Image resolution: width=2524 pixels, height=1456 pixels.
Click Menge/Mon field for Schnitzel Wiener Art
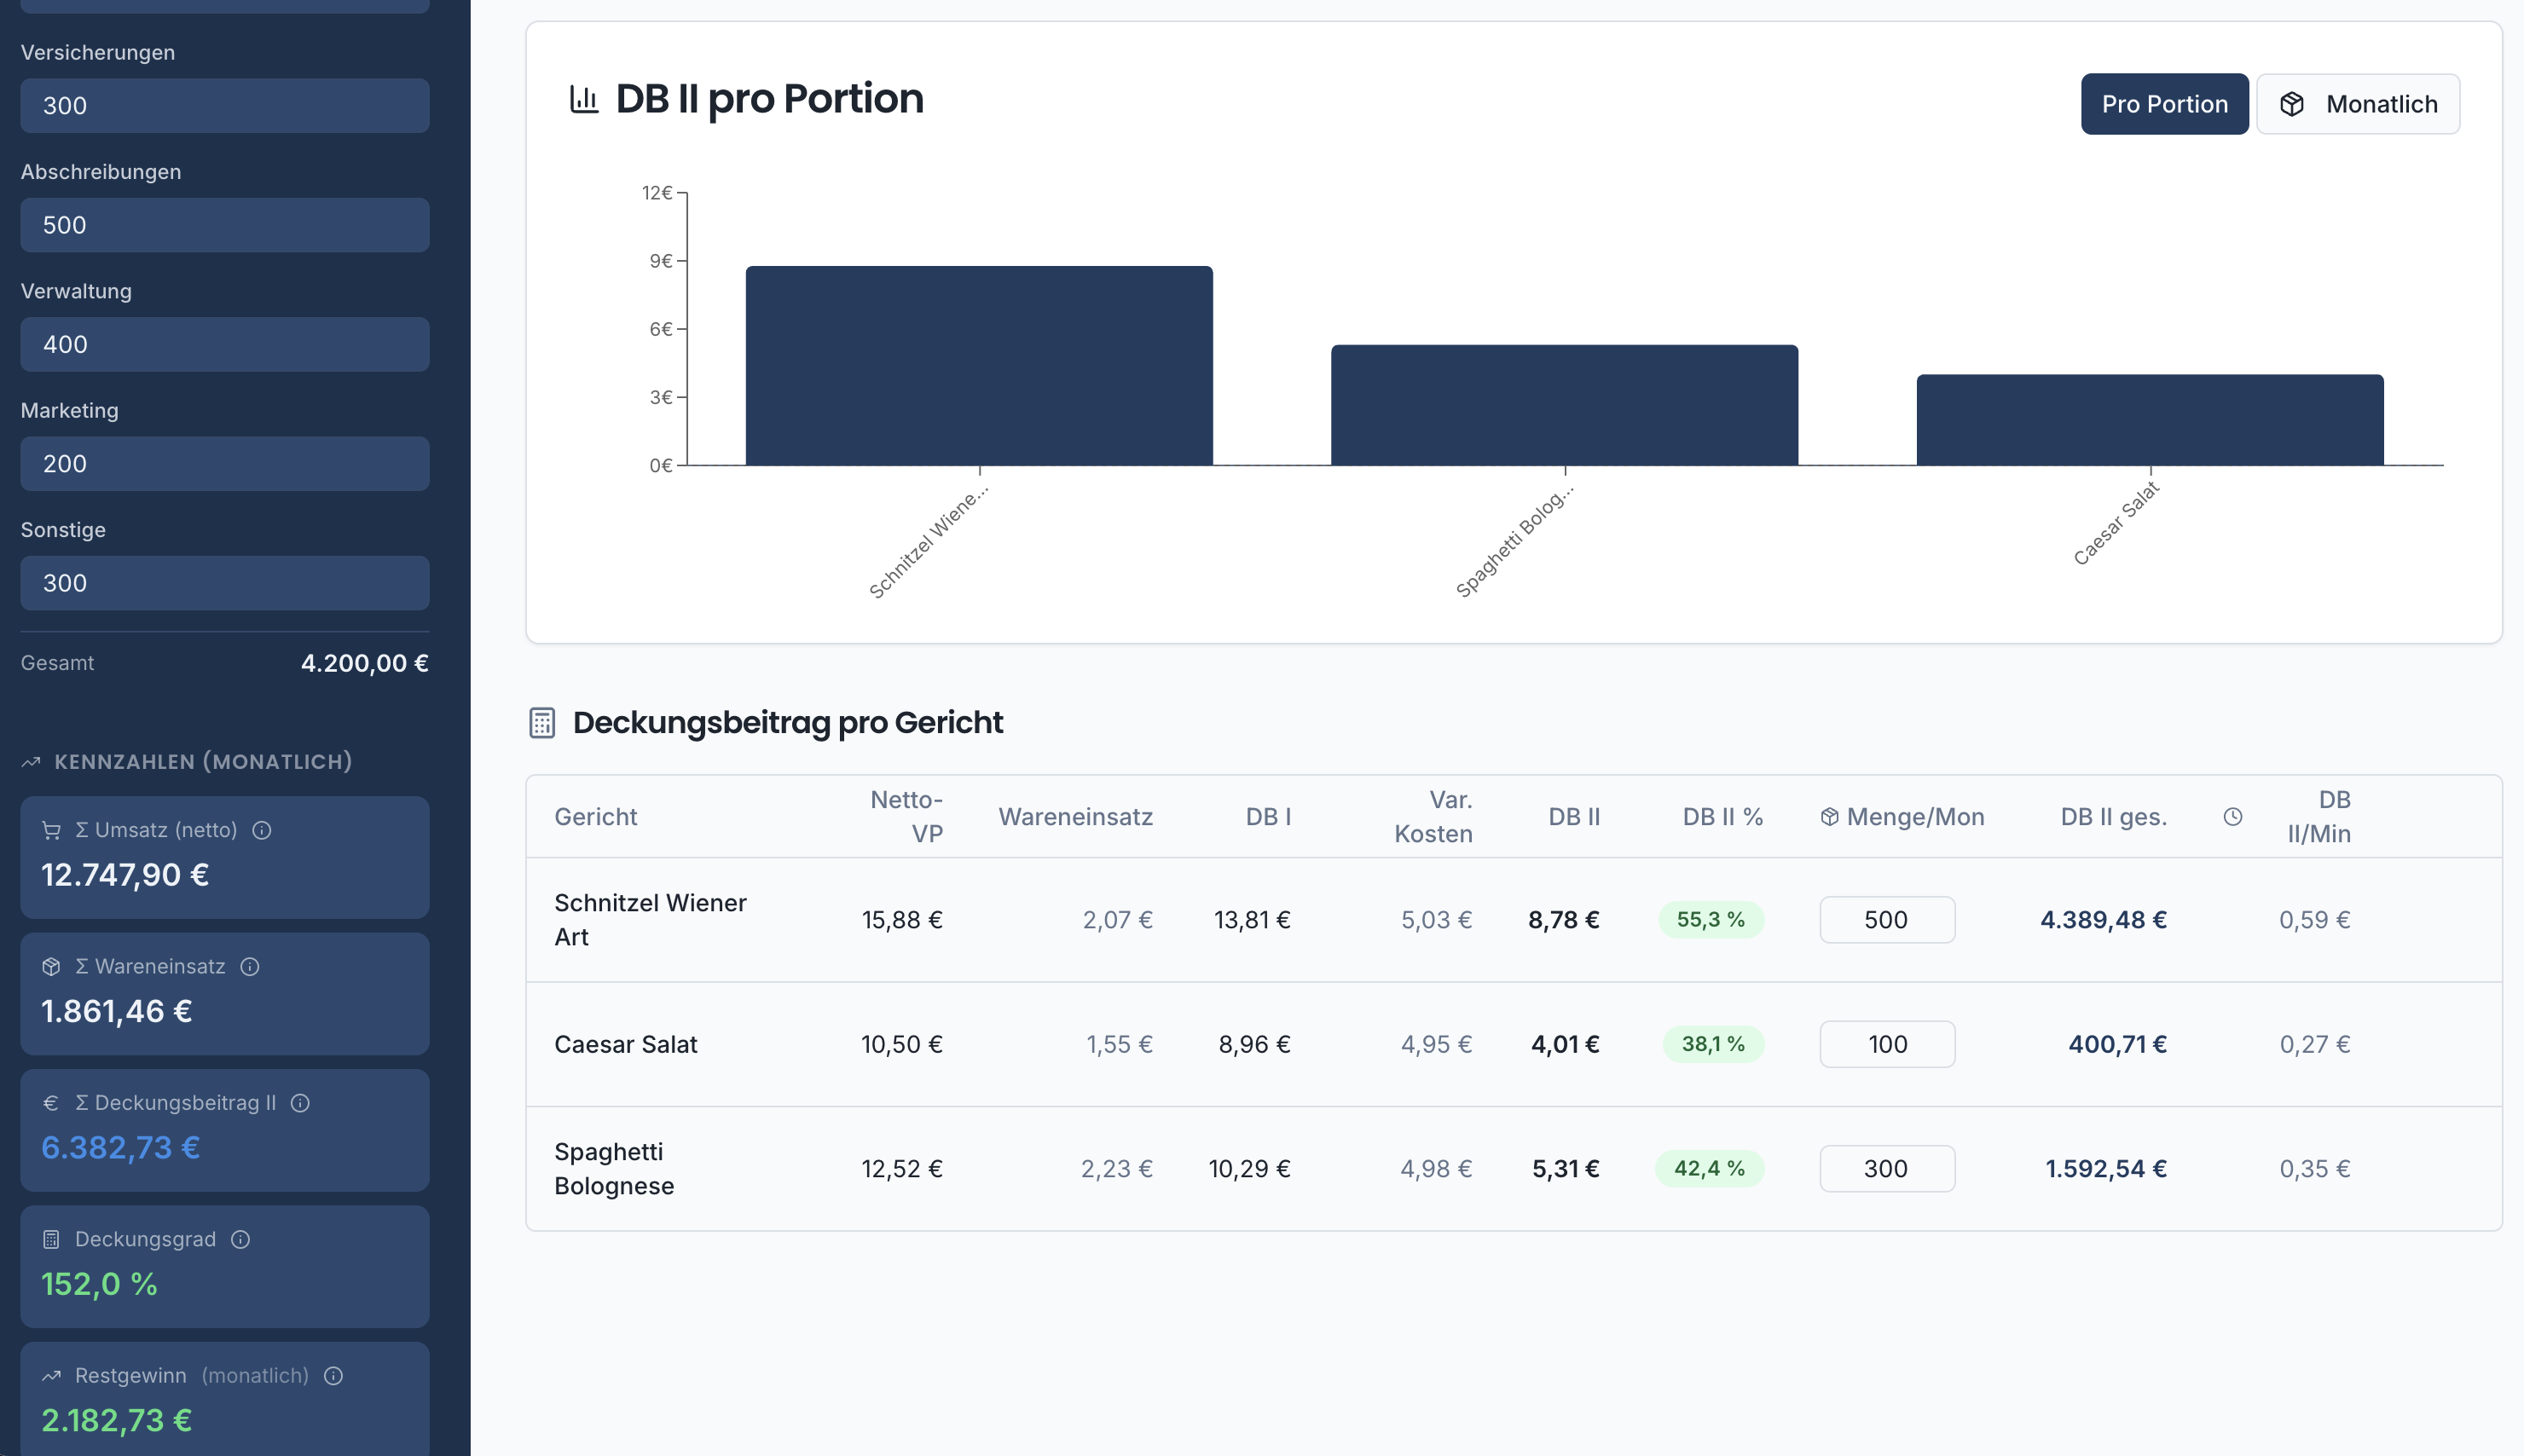[1886, 920]
